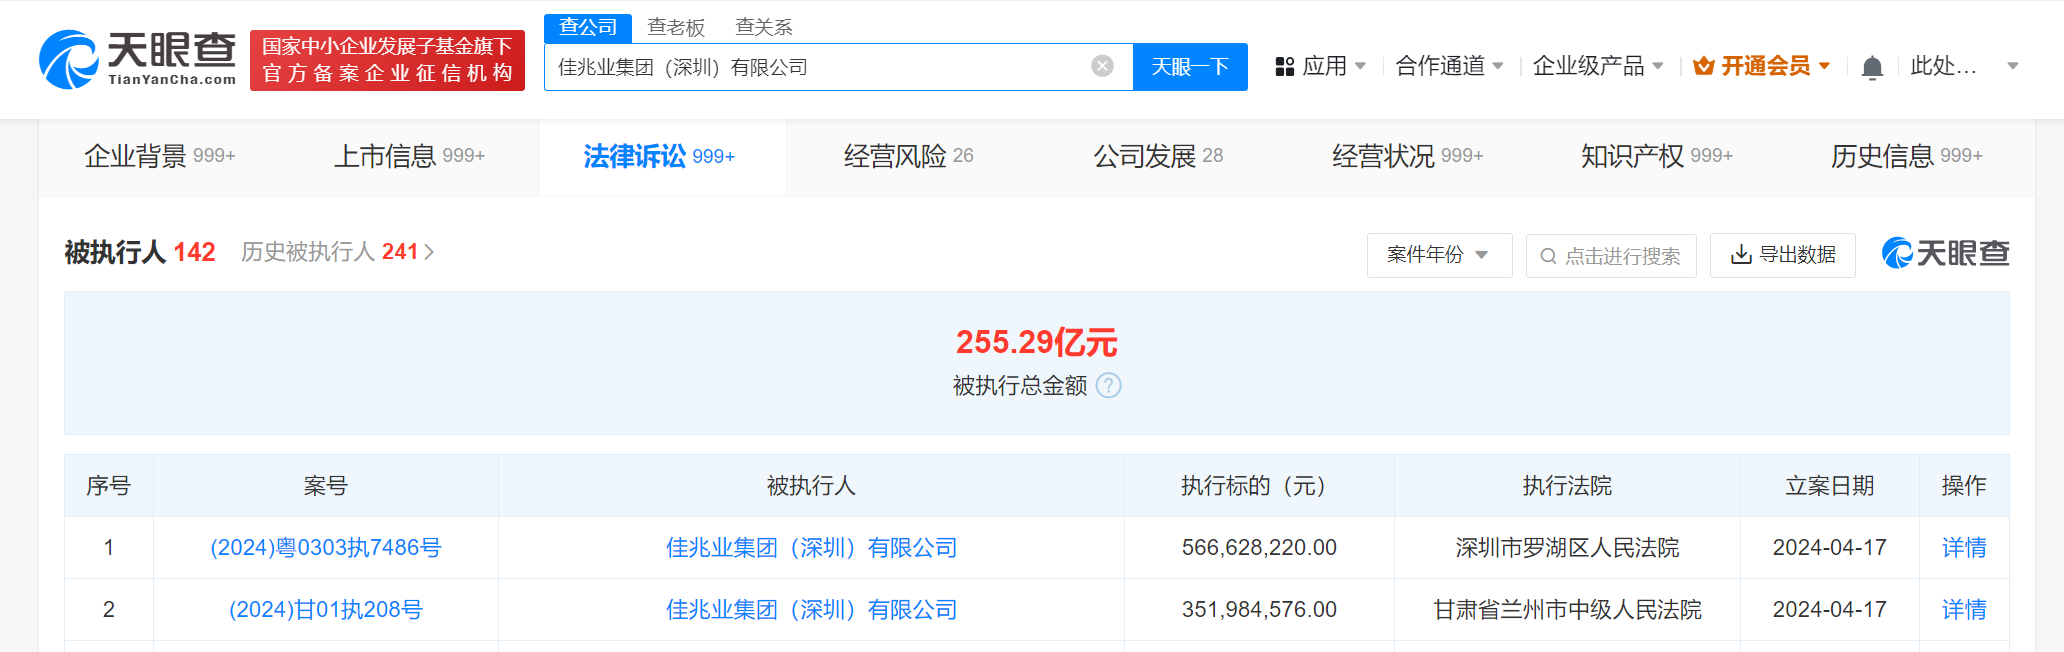Click the search magnifier in 点击进行搜索

1548,256
